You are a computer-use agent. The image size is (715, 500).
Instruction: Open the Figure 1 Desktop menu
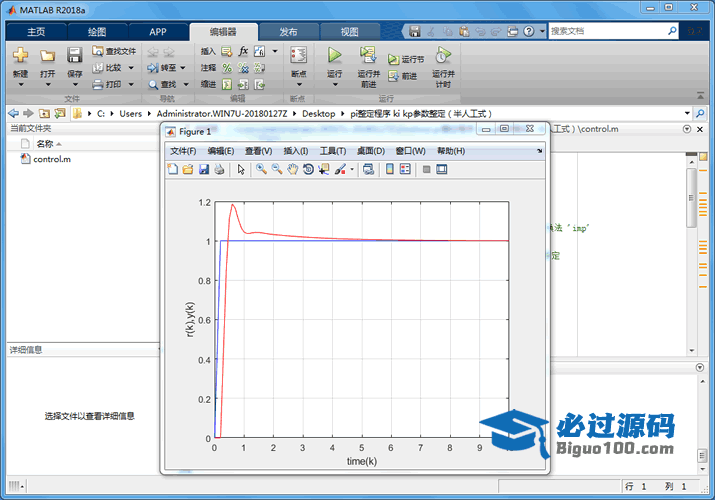click(x=371, y=151)
